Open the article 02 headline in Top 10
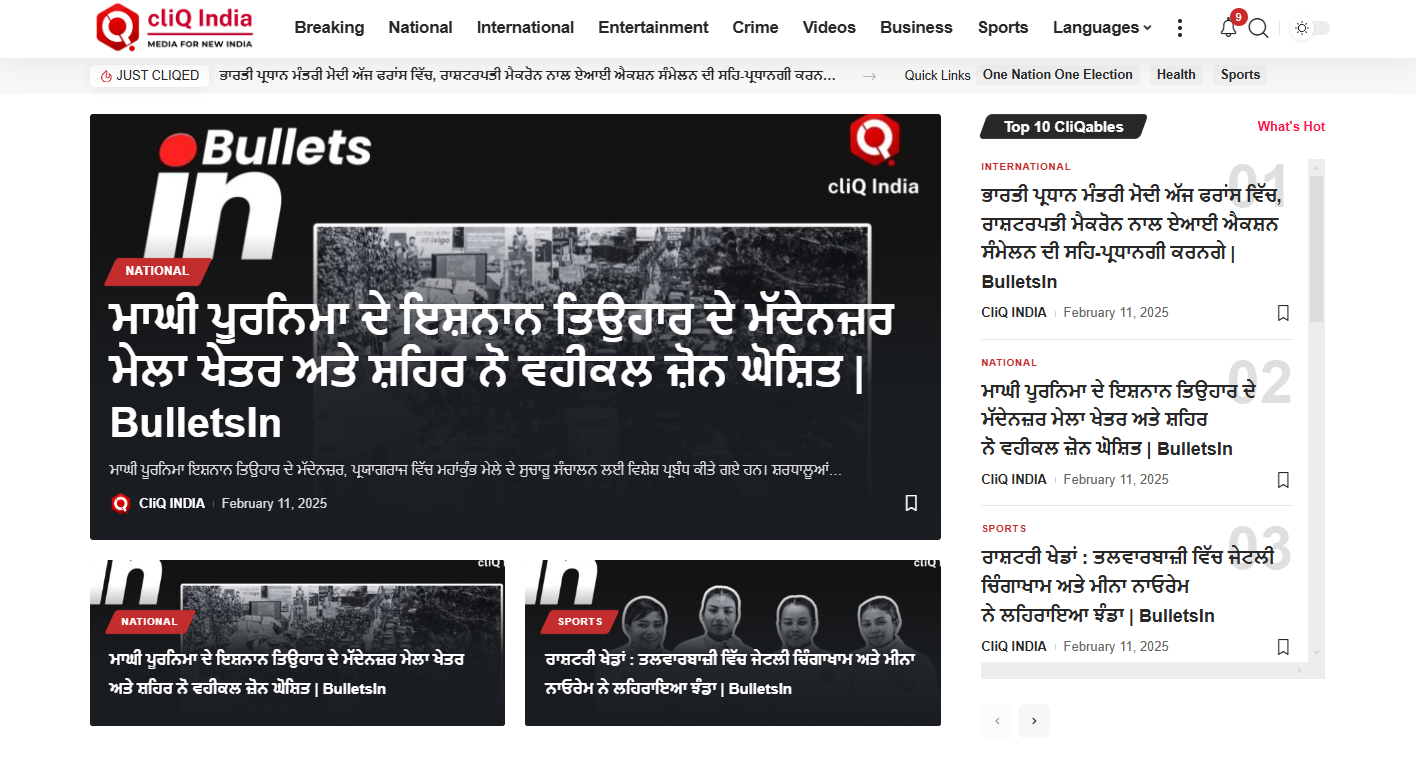1416x763 pixels. click(1118, 418)
